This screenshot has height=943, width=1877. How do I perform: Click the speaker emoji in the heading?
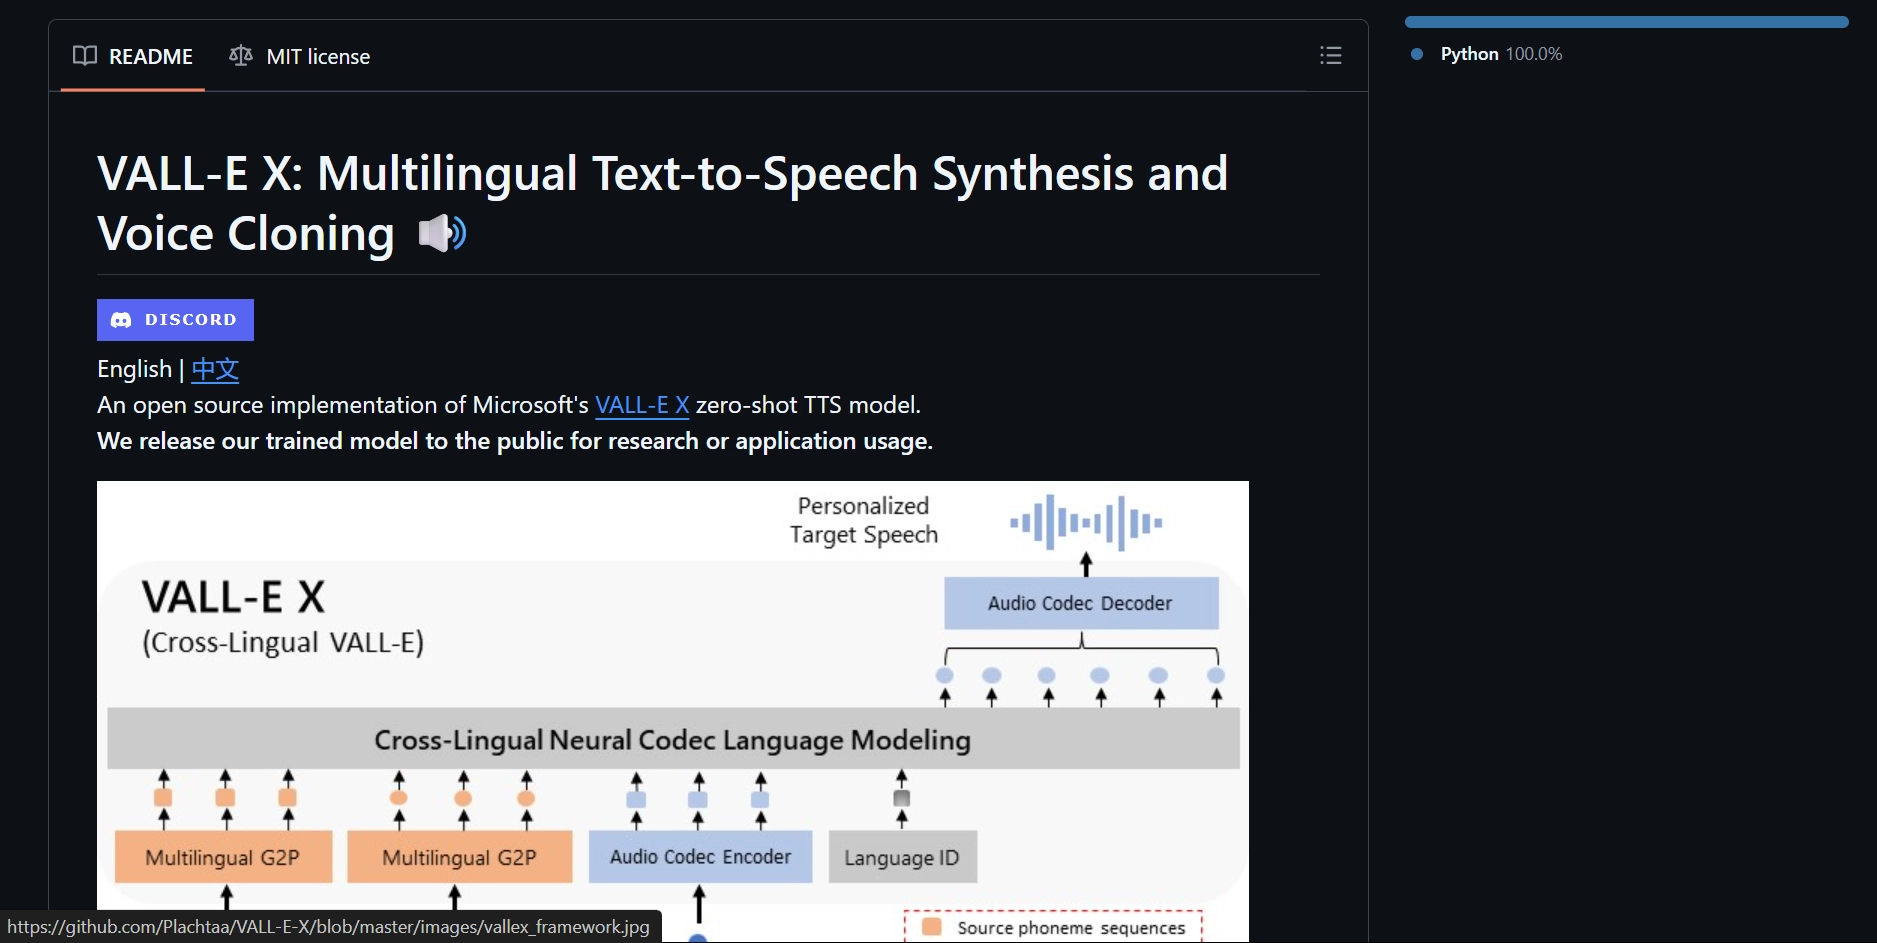(x=442, y=234)
